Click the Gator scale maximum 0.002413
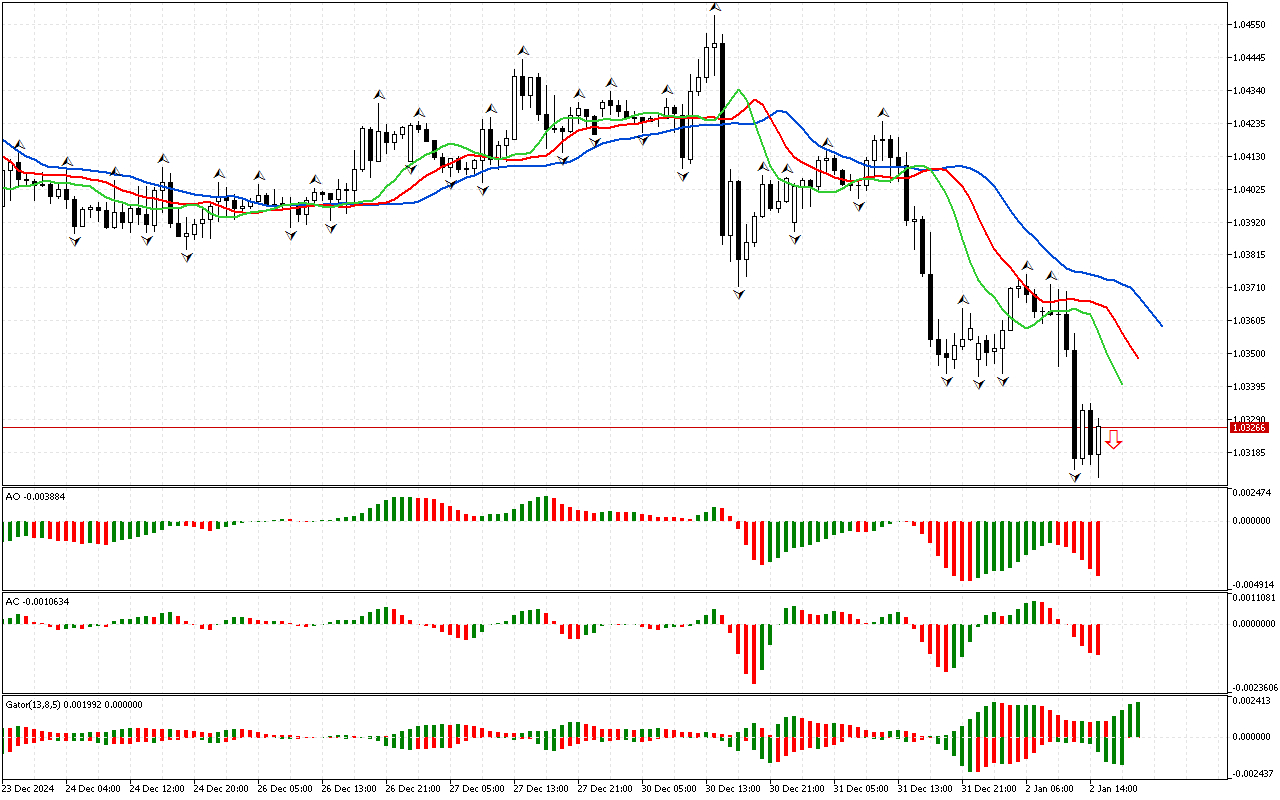This screenshot has height=800, width=1280. [x=1250, y=701]
